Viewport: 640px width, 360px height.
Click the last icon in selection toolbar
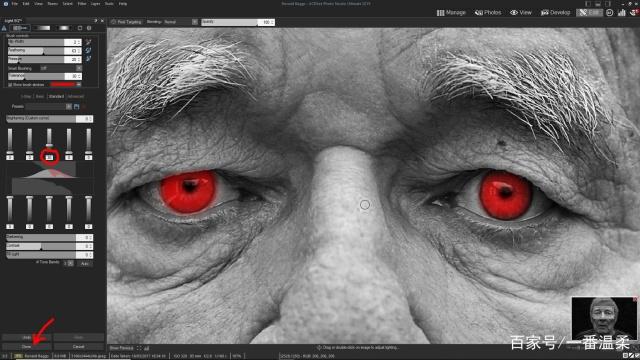pyautogui.click(x=89, y=28)
